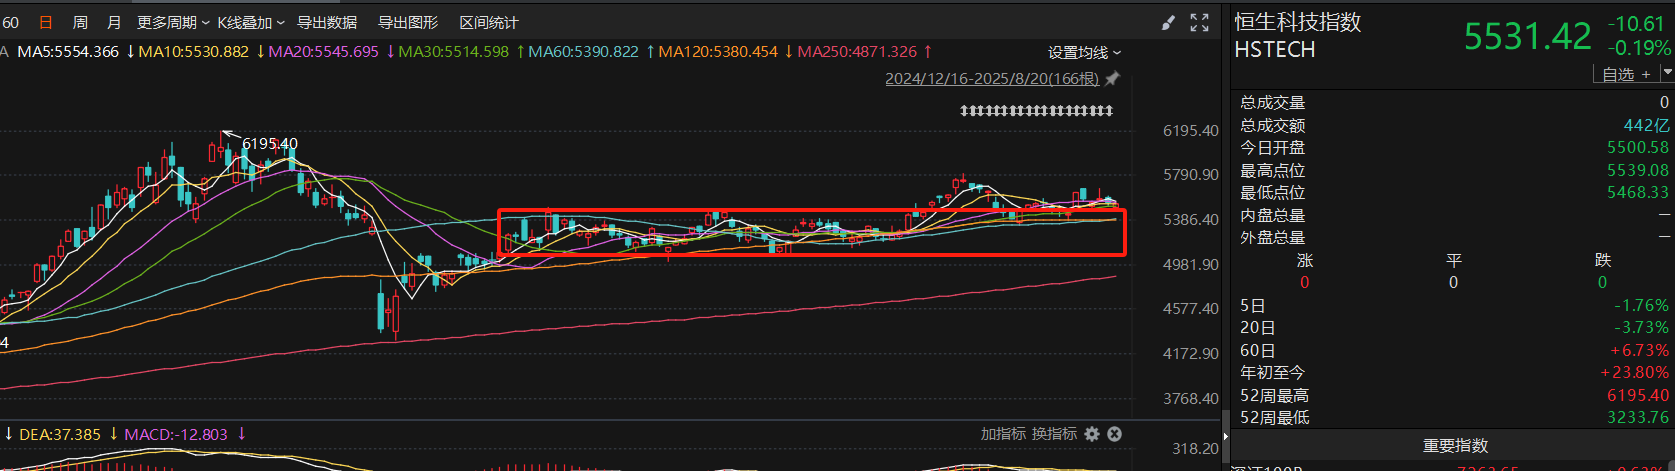Select the MA10:5530.882 moving average label
The height and width of the screenshot is (471, 1675).
point(194,51)
